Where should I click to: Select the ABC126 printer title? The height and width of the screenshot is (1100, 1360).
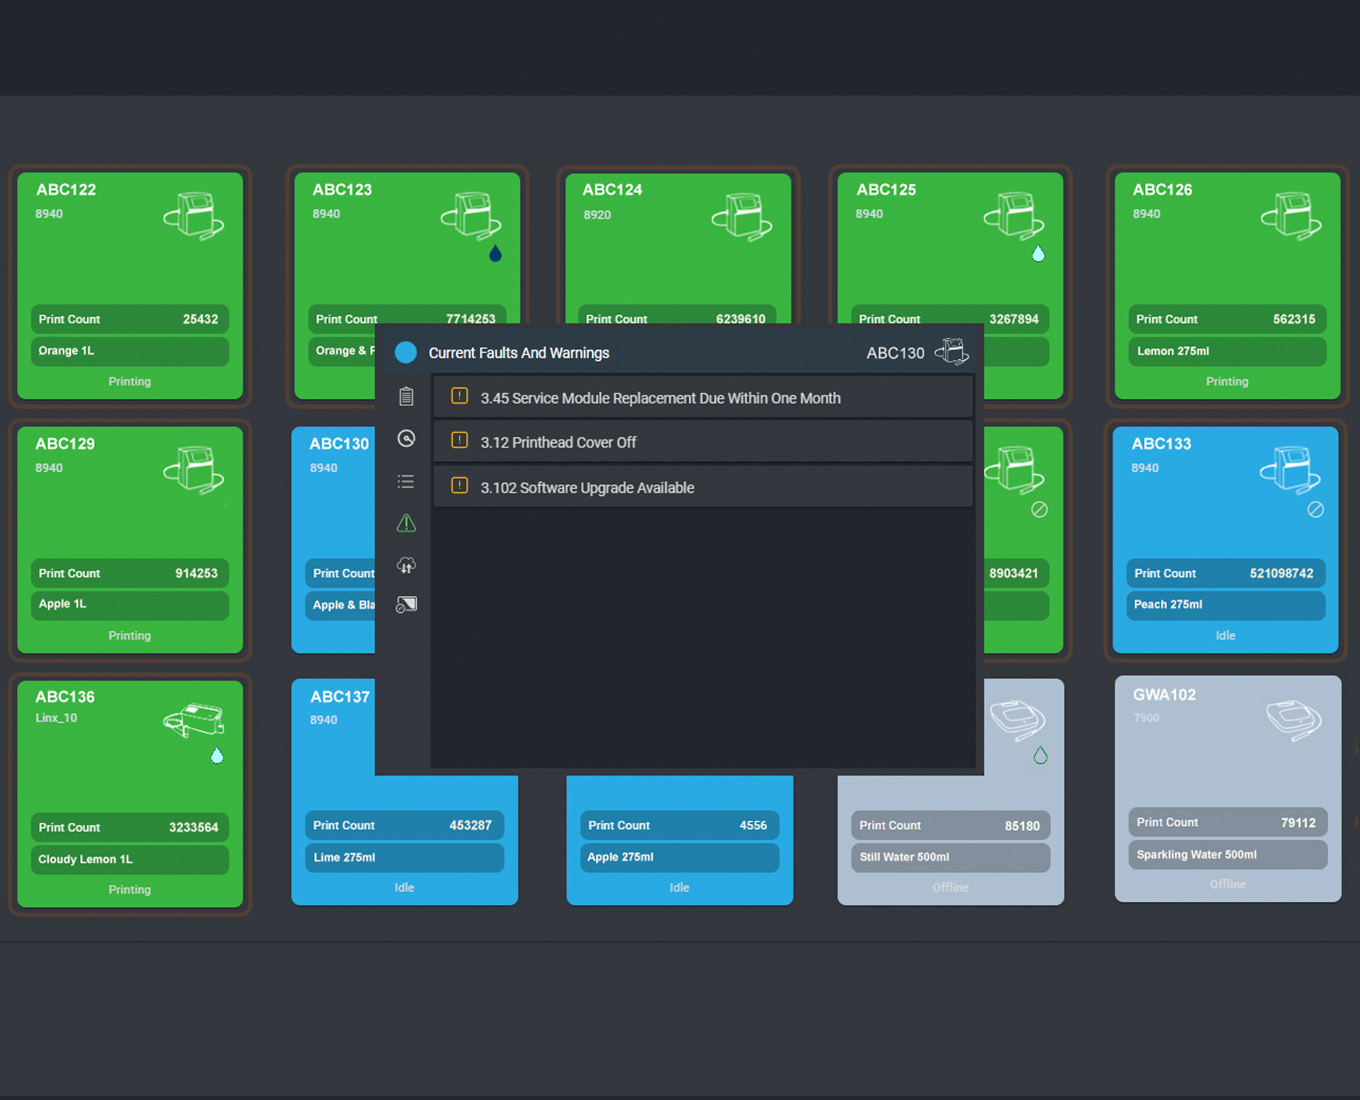[x=1162, y=190]
